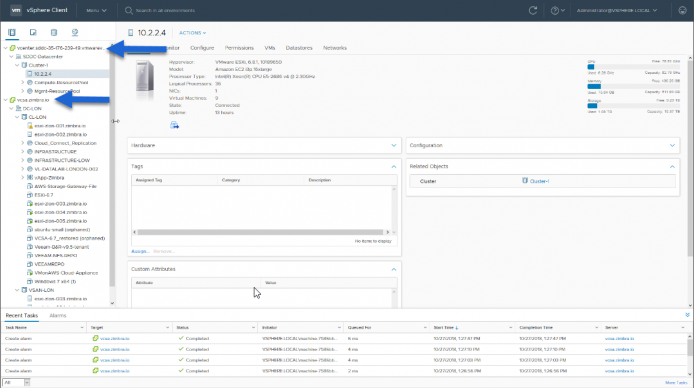The height and width of the screenshot is (388, 694).
Task: Click the powered-on VM icon of esxi-zion-003.zimbra.io
Action: [30, 204]
